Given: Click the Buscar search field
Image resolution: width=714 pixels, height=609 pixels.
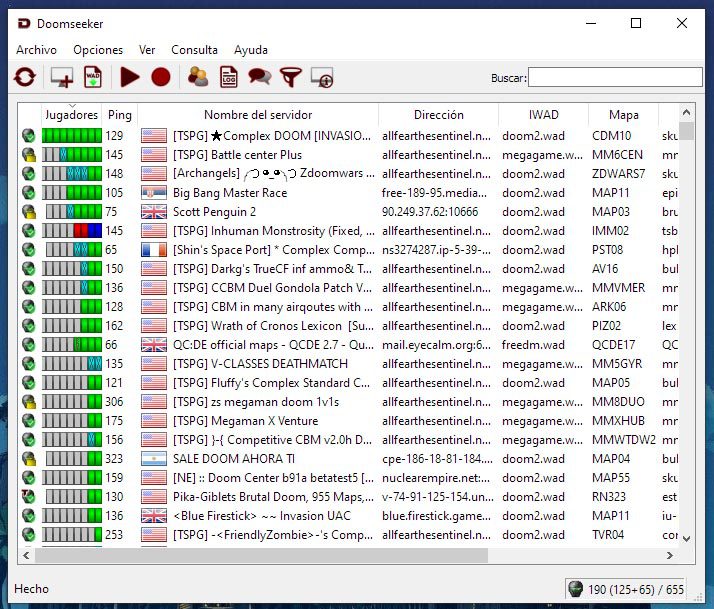Looking at the screenshot, I should [615, 77].
